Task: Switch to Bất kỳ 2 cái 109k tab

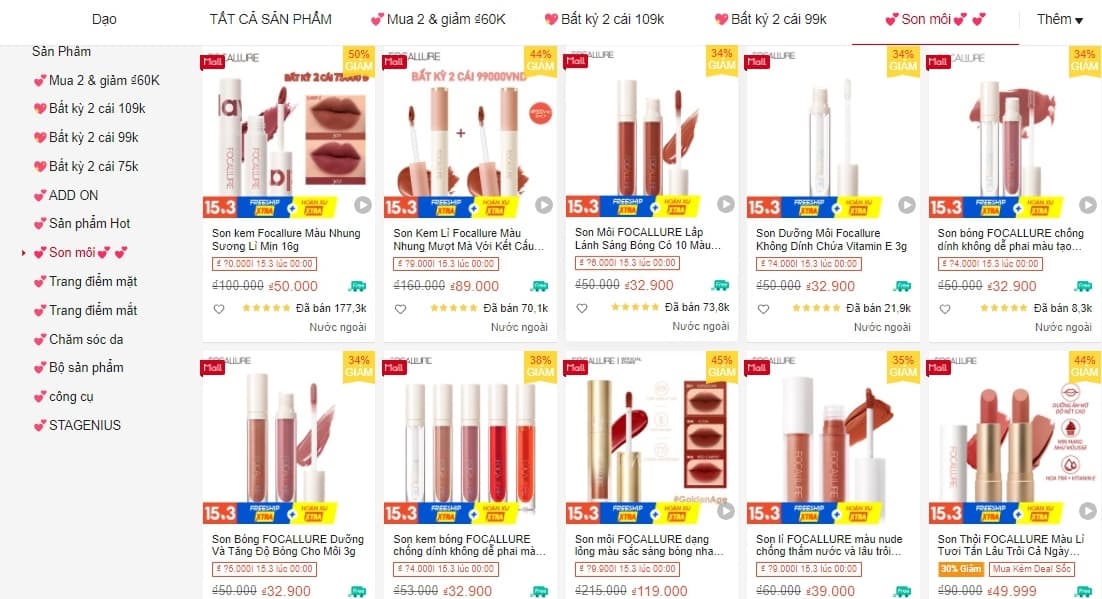Action: point(604,19)
